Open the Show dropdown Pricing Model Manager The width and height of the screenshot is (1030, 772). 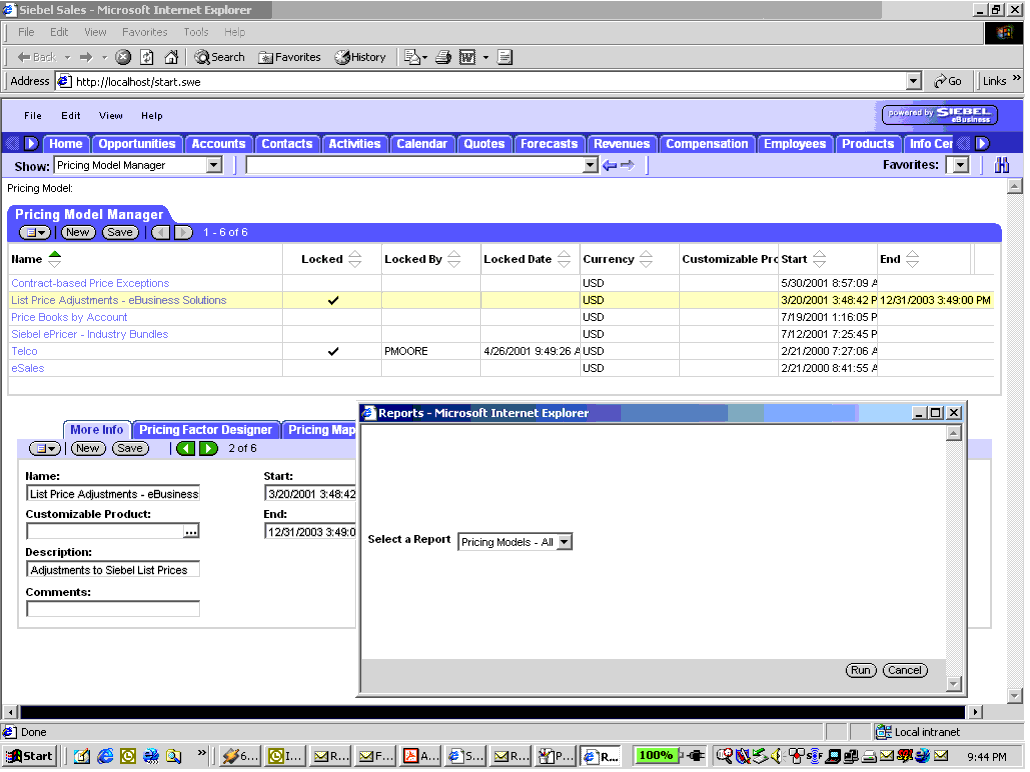(214, 165)
